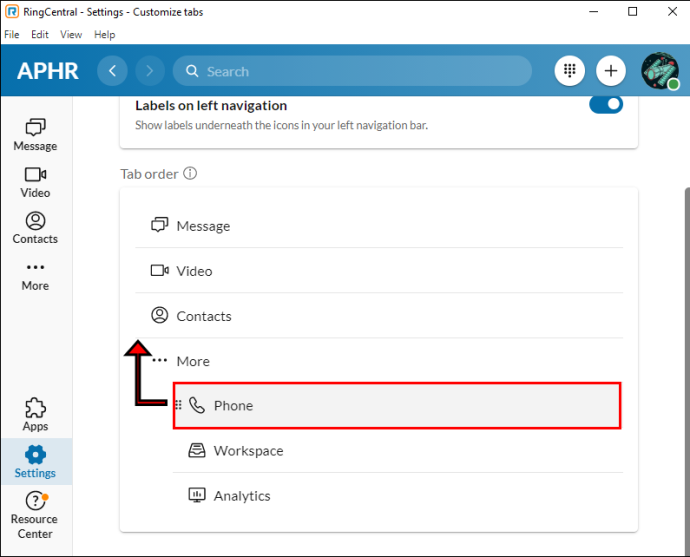
Task: Click the Phone row drag handle
Action: [x=178, y=405]
